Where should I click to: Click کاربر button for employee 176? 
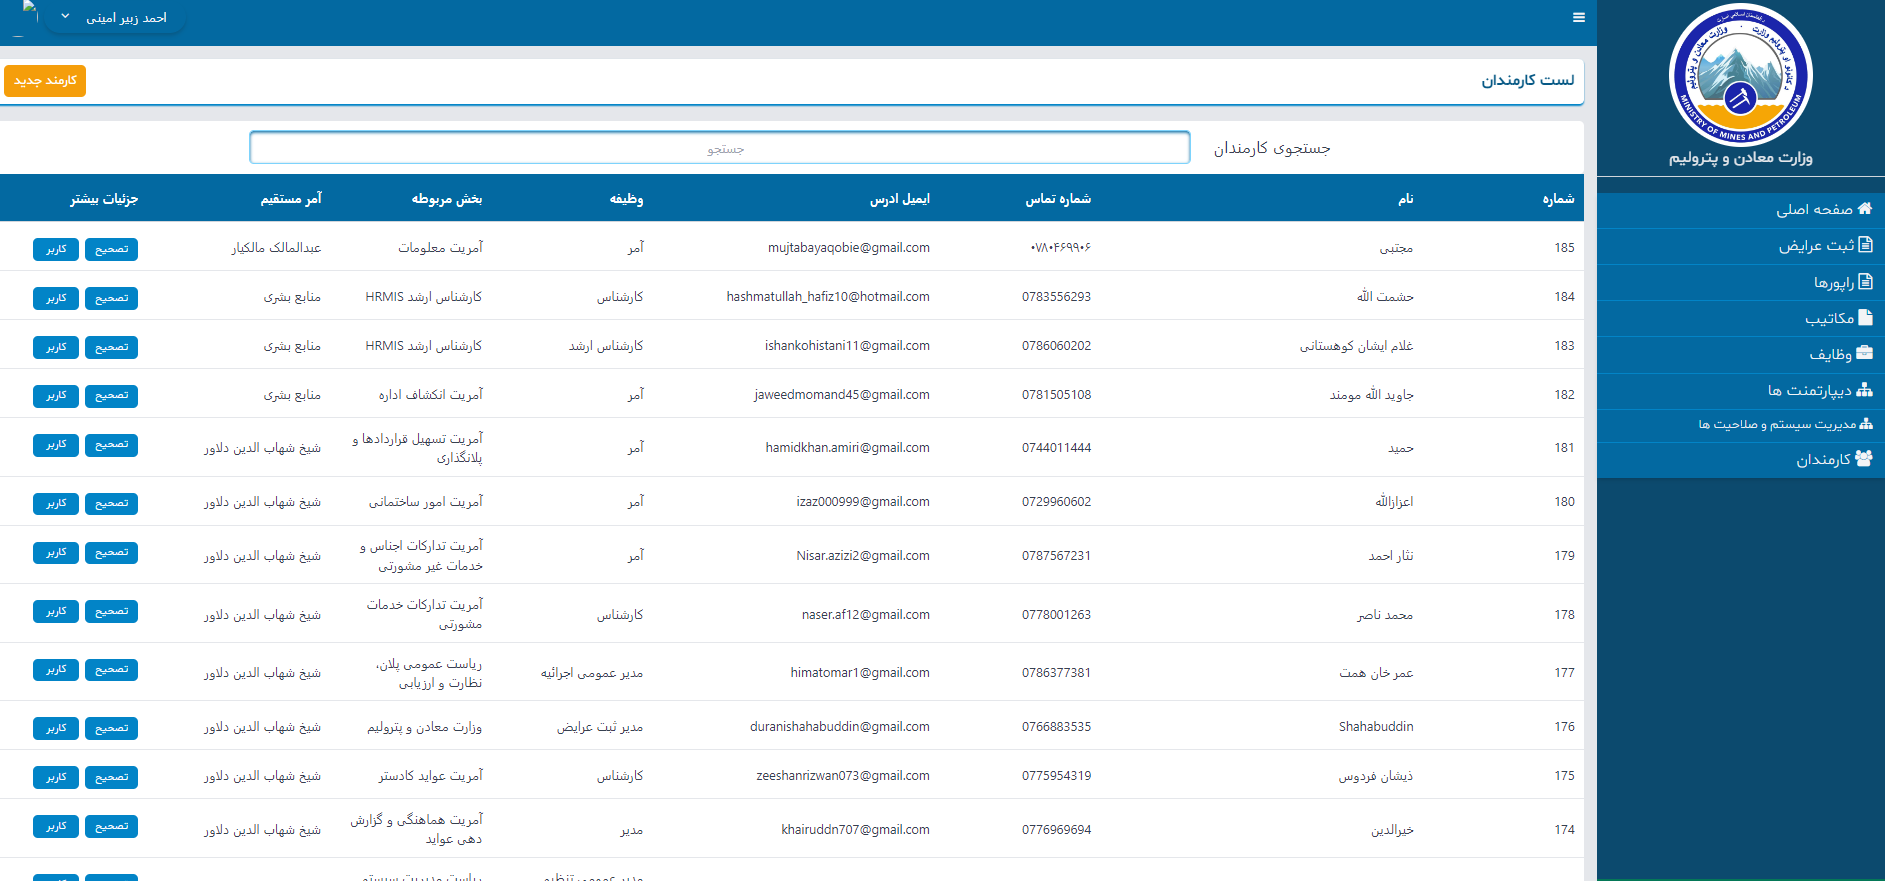point(56,728)
